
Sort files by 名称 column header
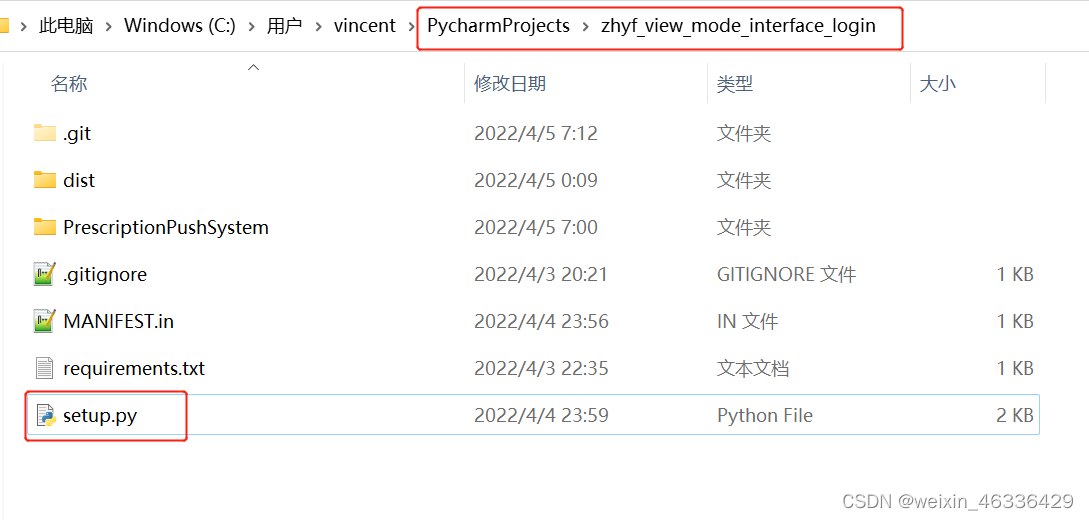(x=69, y=84)
